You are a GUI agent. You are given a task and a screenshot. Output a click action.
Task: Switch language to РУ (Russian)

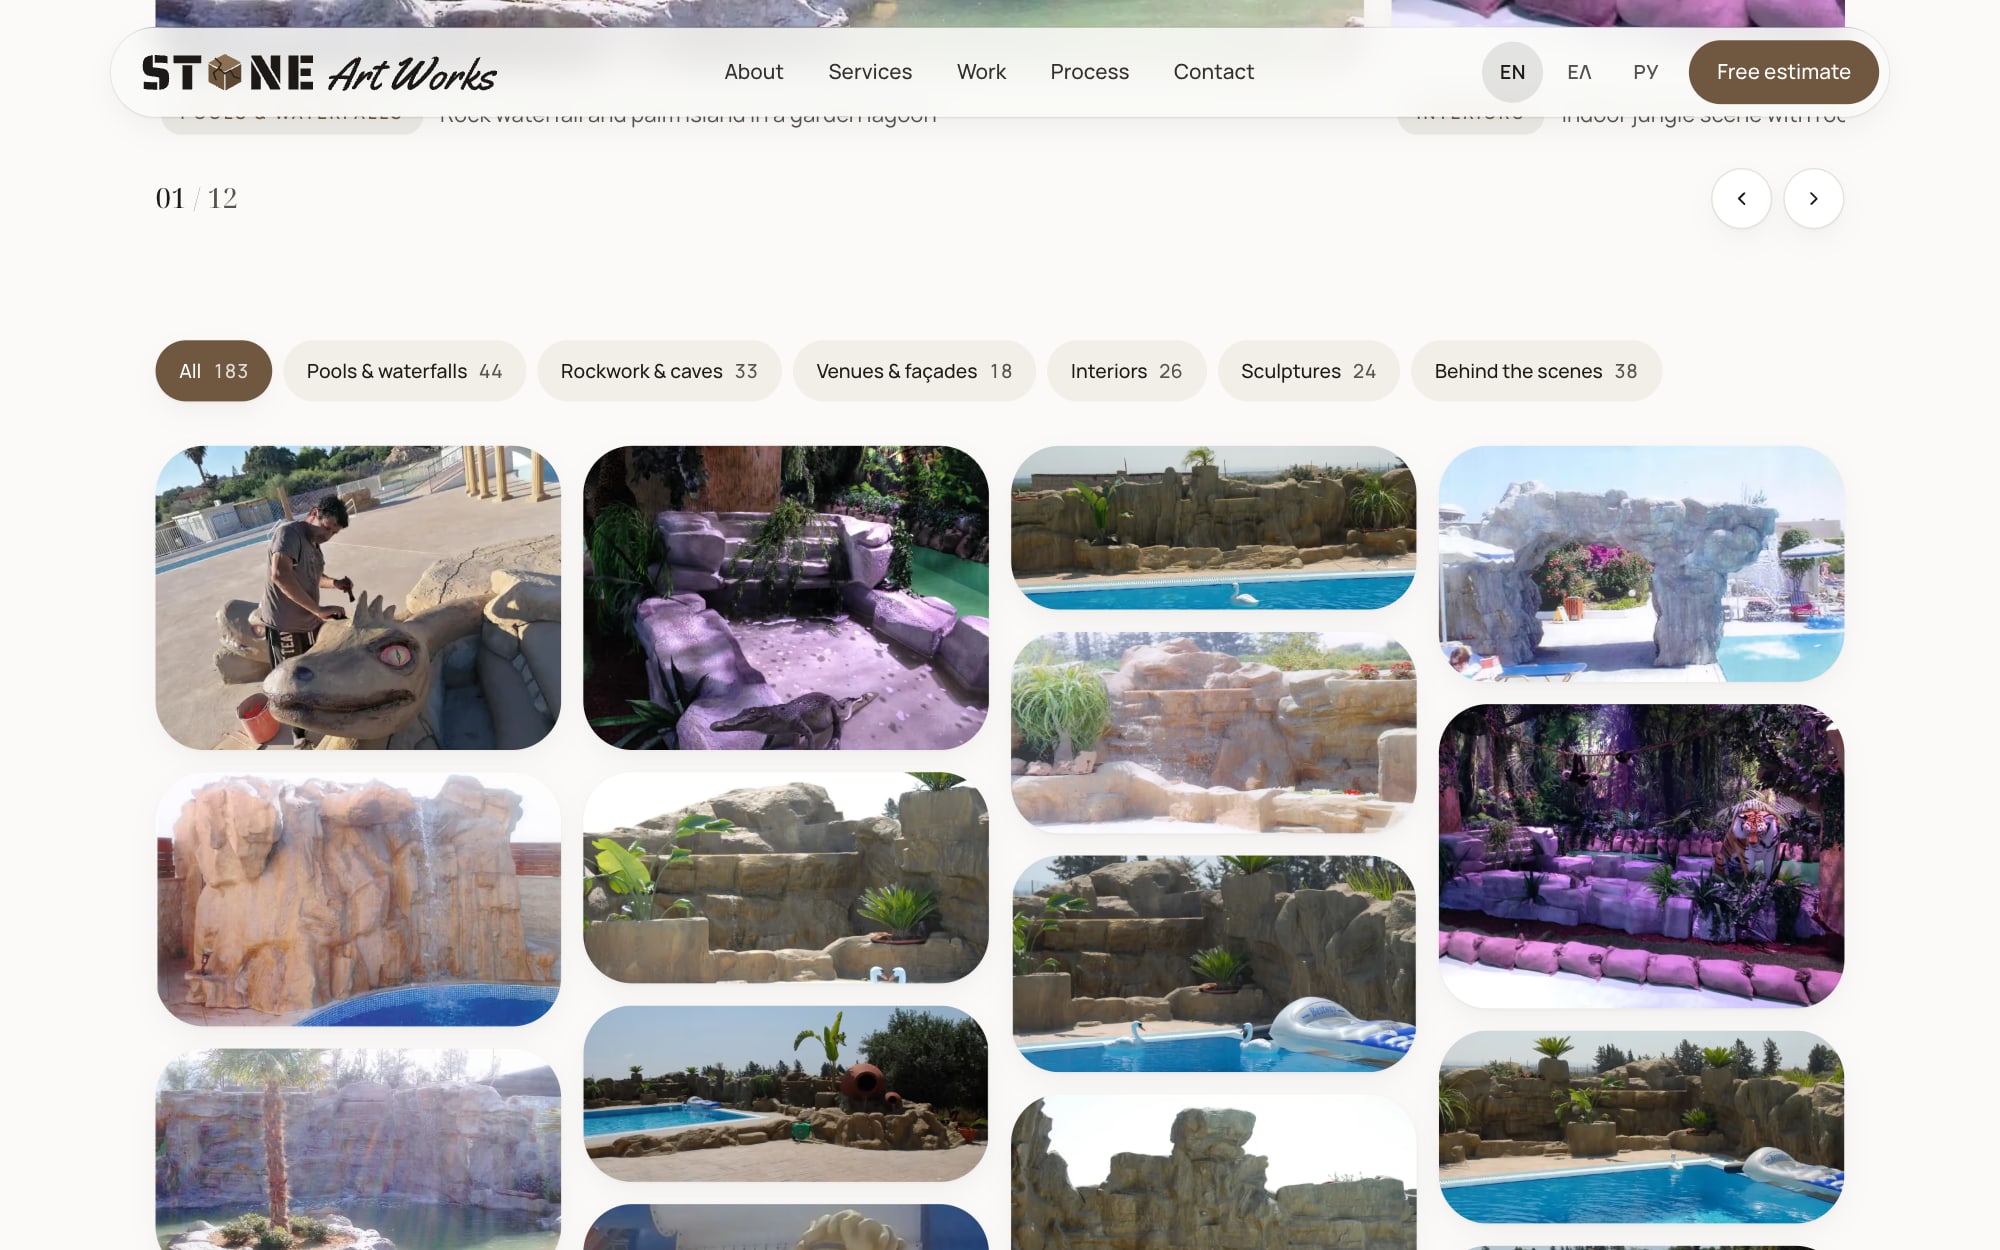click(x=1645, y=72)
